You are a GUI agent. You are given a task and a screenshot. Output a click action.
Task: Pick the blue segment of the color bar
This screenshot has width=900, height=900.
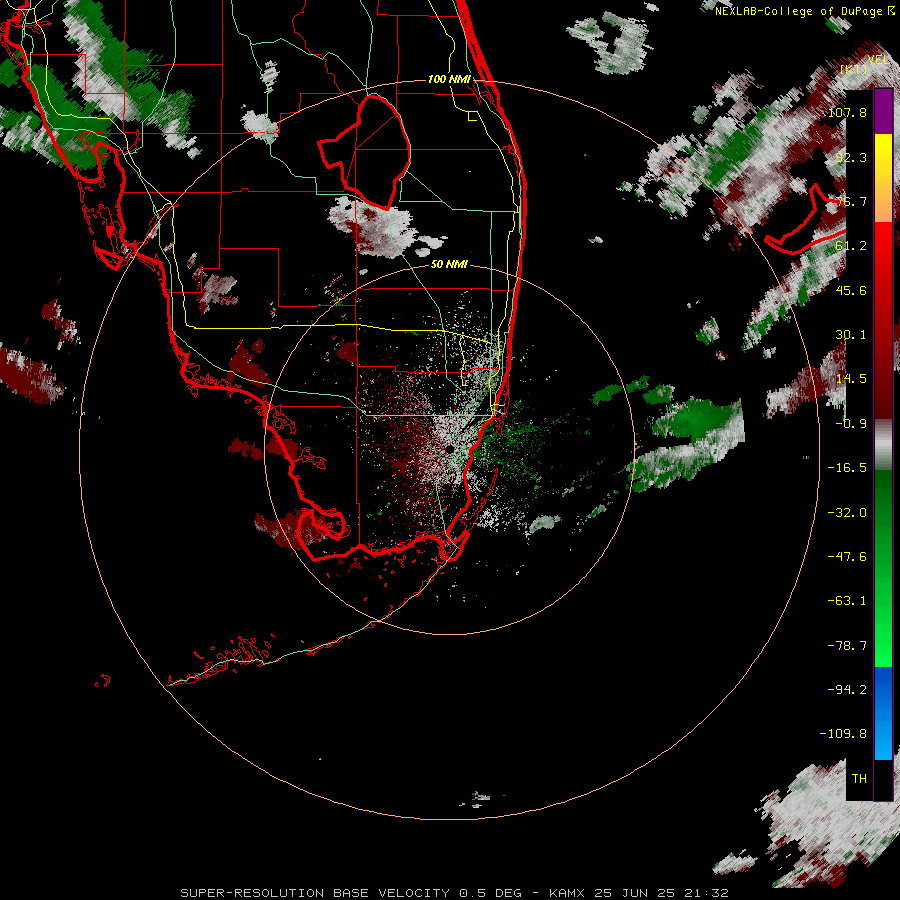pos(883,713)
